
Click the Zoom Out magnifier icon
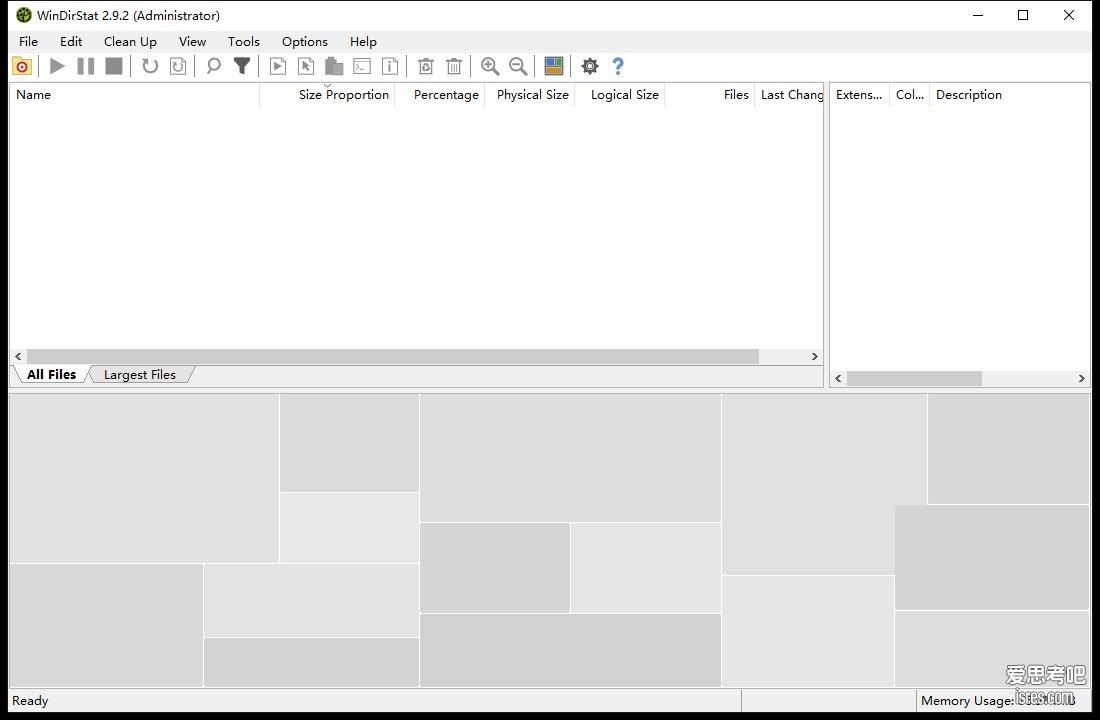point(518,67)
